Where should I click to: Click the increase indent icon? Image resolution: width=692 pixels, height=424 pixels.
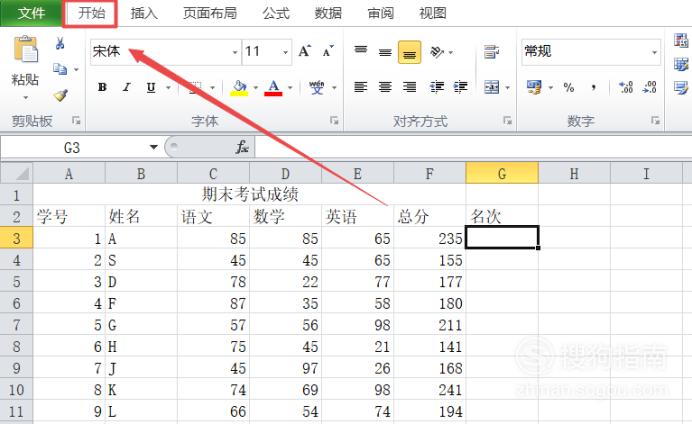(460, 87)
